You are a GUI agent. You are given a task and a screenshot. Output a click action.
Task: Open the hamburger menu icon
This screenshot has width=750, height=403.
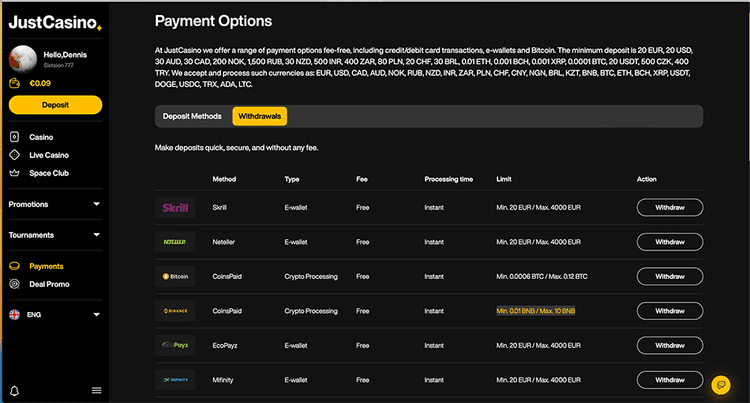(97, 391)
